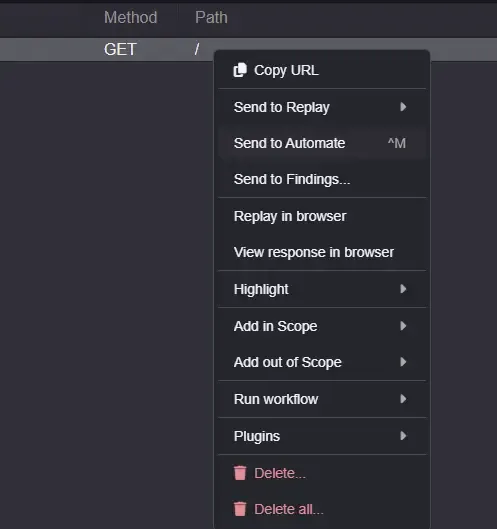Image resolution: width=497 pixels, height=529 pixels.
Task: Select Send to Automate menu entry
Action: point(322,143)
